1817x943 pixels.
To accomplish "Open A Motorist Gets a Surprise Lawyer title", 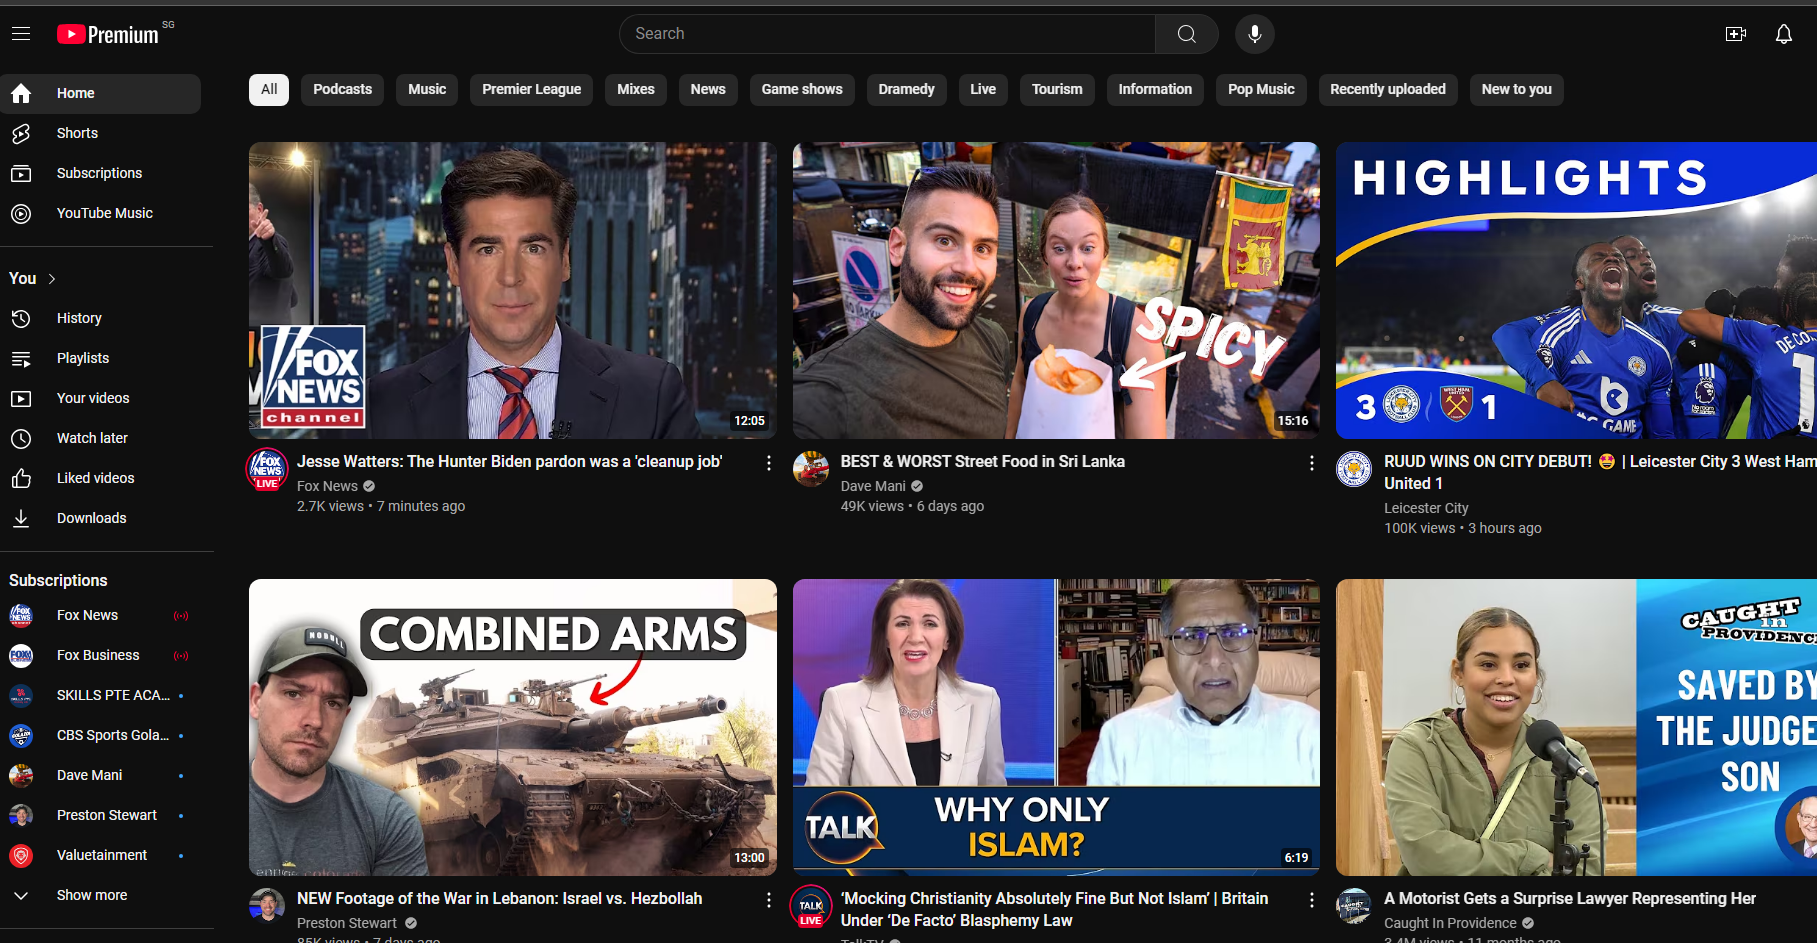I will tap(1570, 899).
